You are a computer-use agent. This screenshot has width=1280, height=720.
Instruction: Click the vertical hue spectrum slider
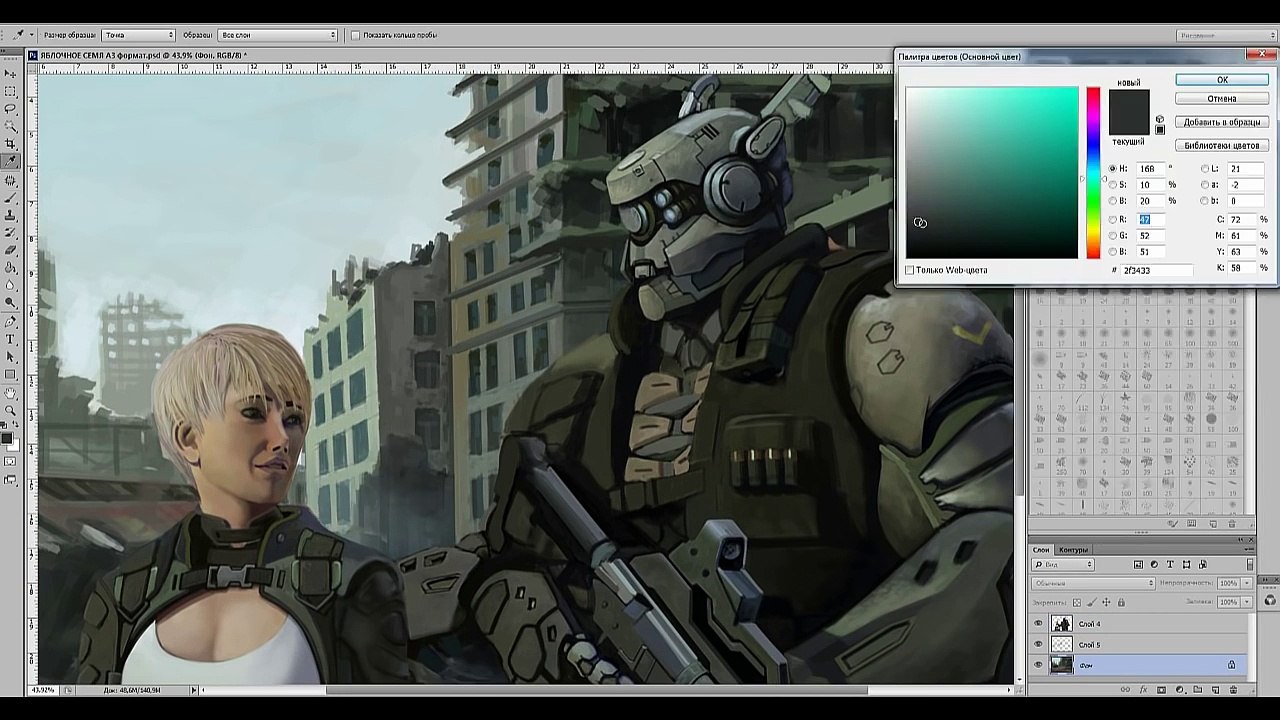[1093, 173]
